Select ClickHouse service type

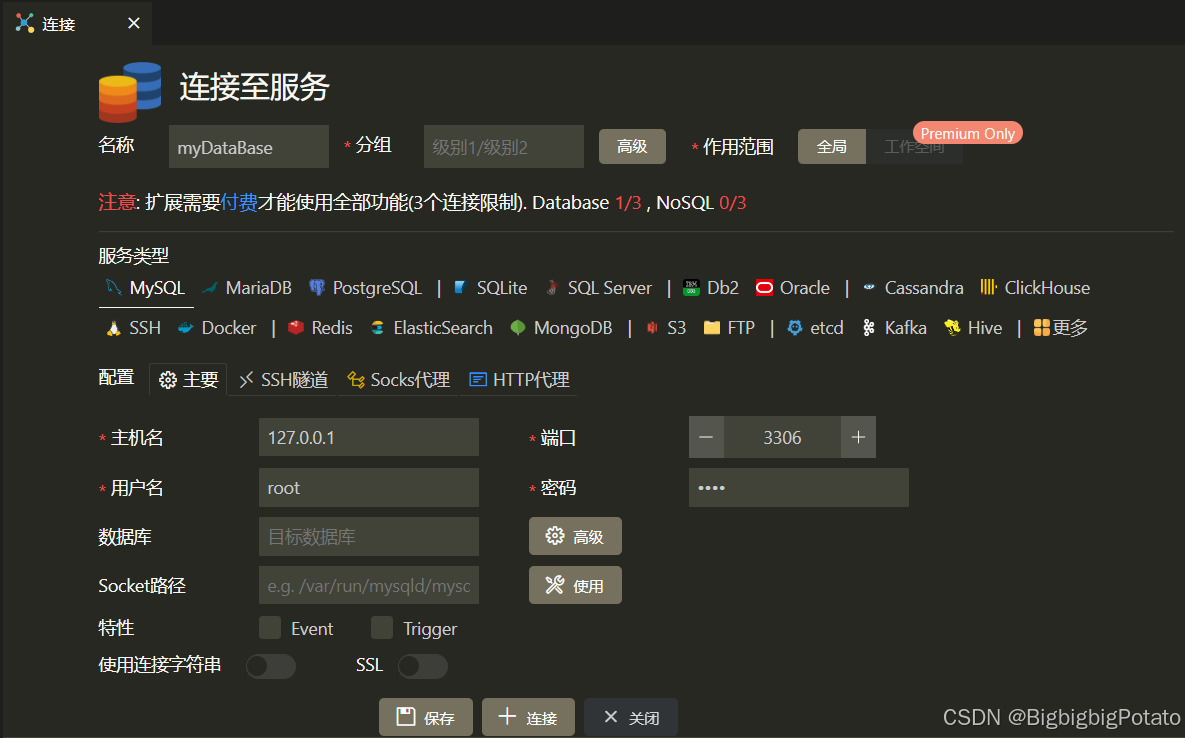(1035, 288)
